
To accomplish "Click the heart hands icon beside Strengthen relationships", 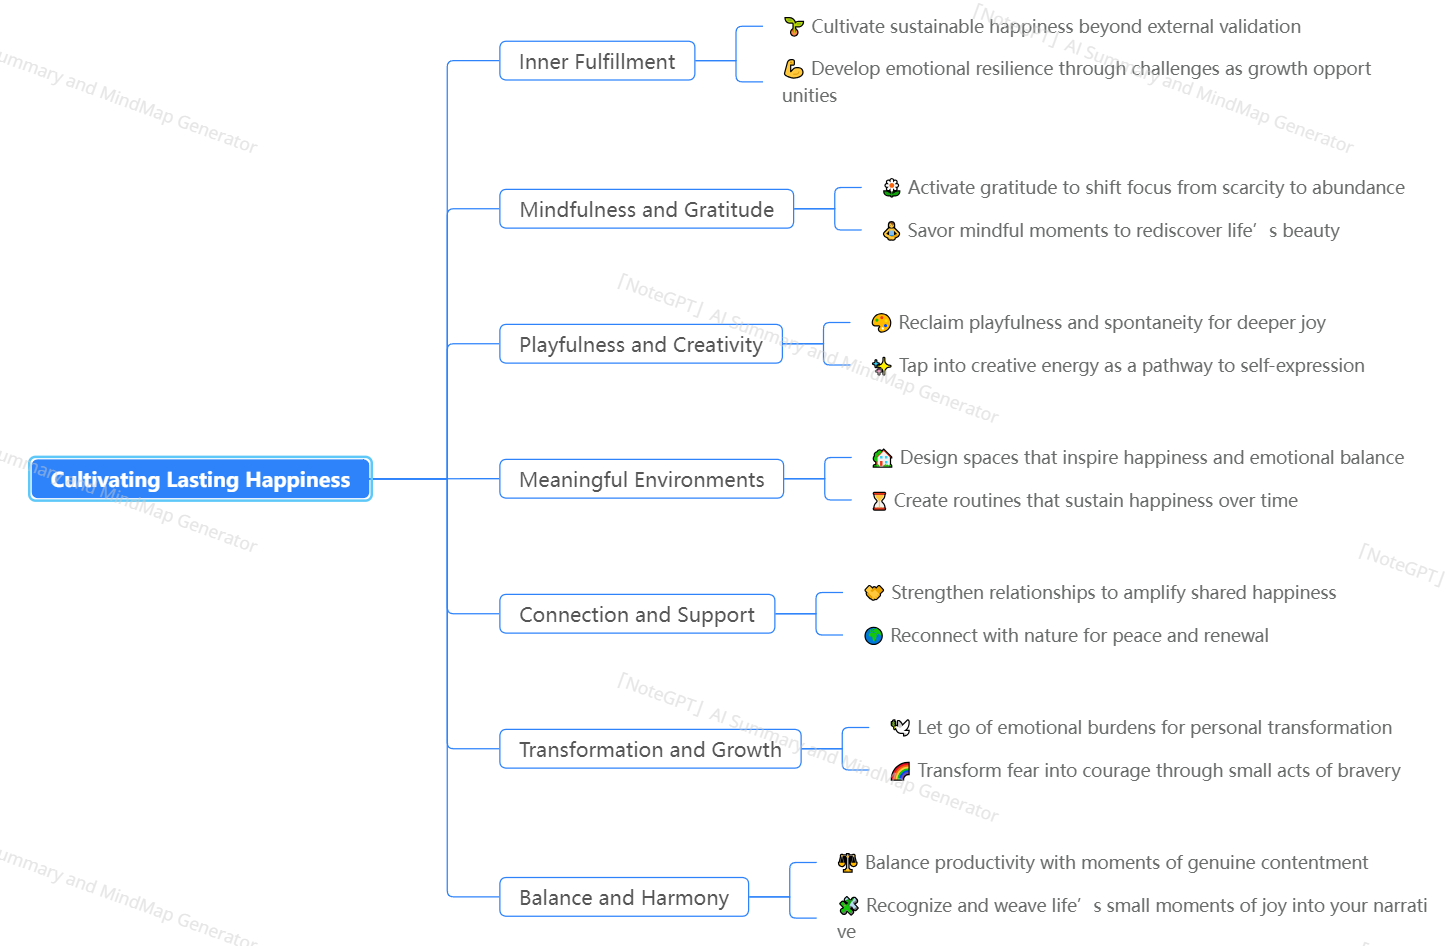I will (x=874, y=593).
